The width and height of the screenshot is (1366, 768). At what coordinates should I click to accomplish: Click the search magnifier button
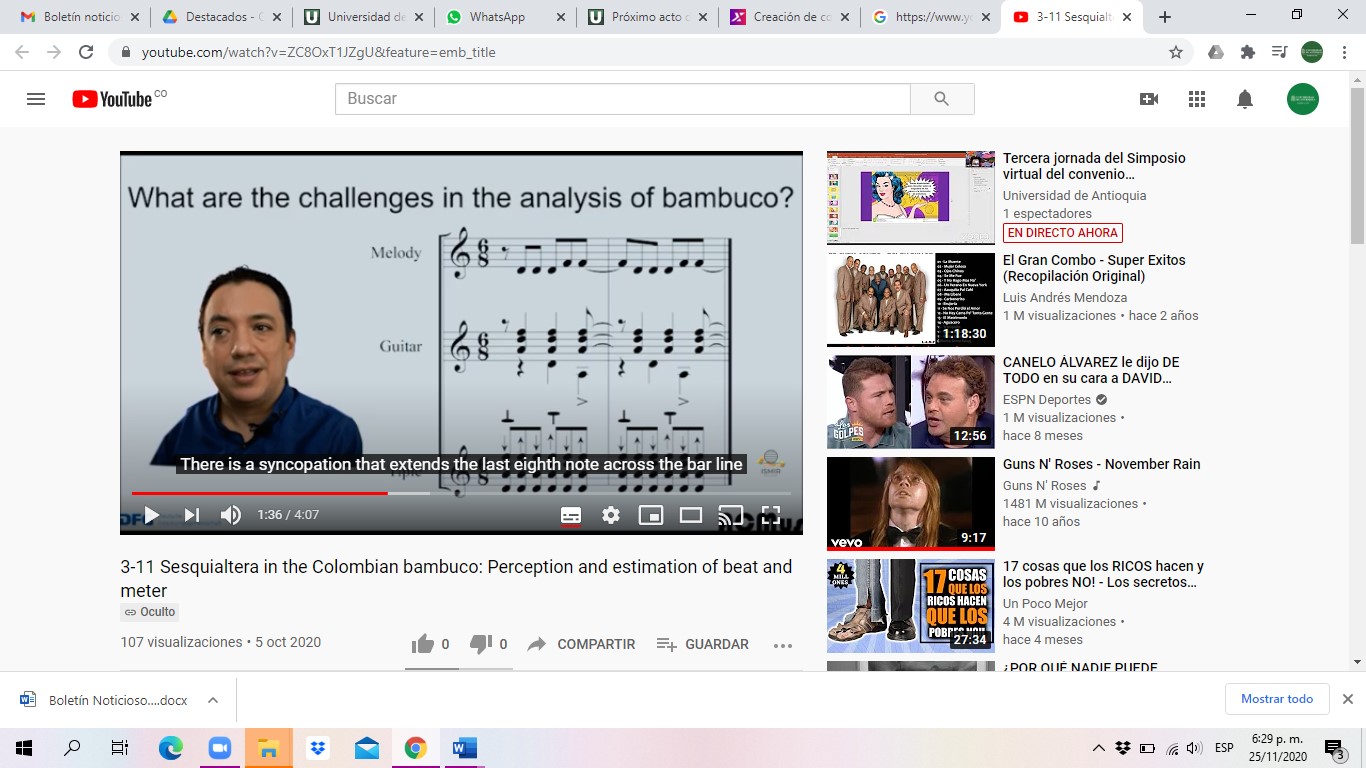tap(942, 99)
